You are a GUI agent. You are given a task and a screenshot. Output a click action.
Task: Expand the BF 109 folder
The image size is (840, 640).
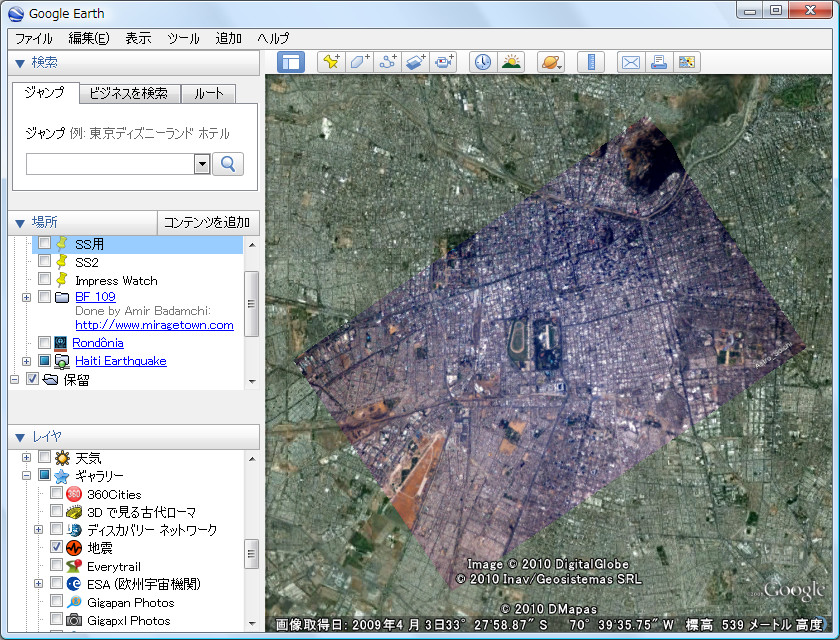coord(26,297)
